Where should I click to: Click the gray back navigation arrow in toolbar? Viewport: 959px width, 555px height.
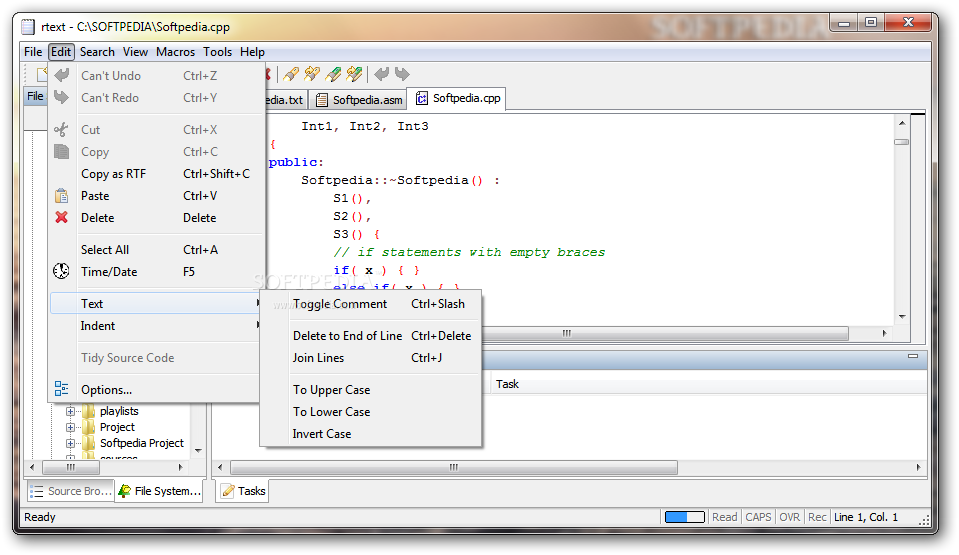coord(382,75)
